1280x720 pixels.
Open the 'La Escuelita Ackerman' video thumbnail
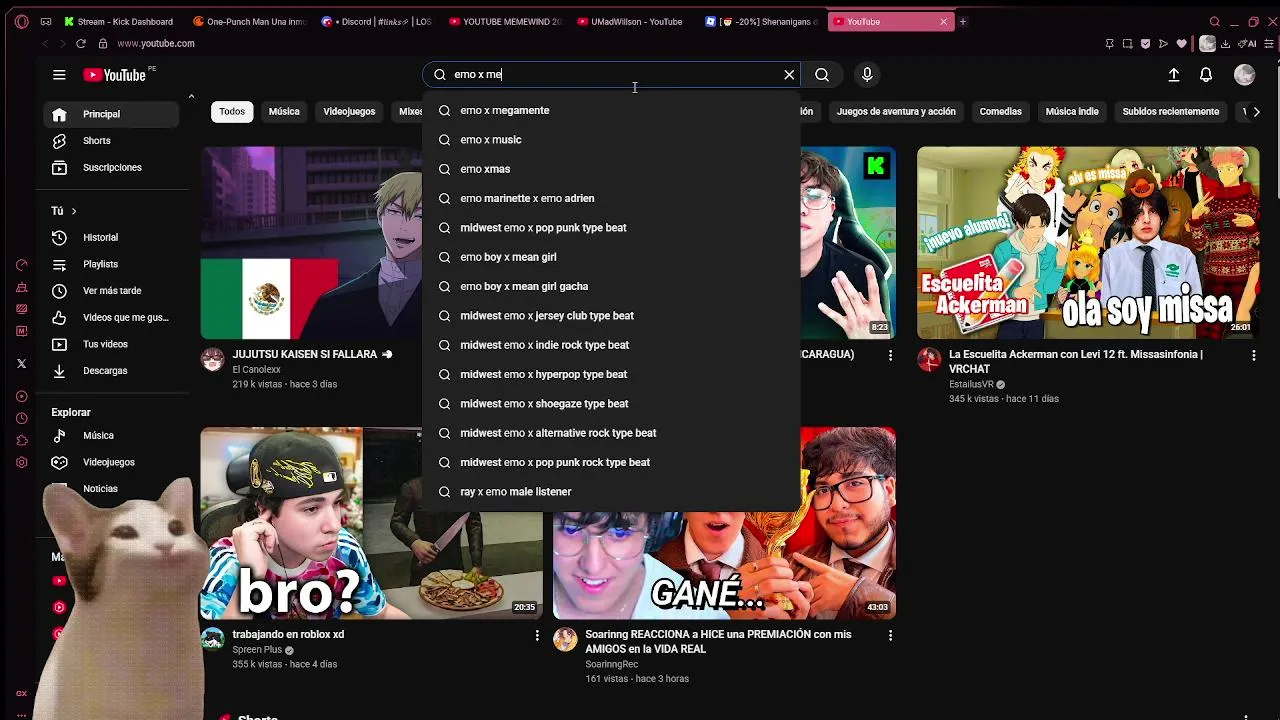(1088, 243)
